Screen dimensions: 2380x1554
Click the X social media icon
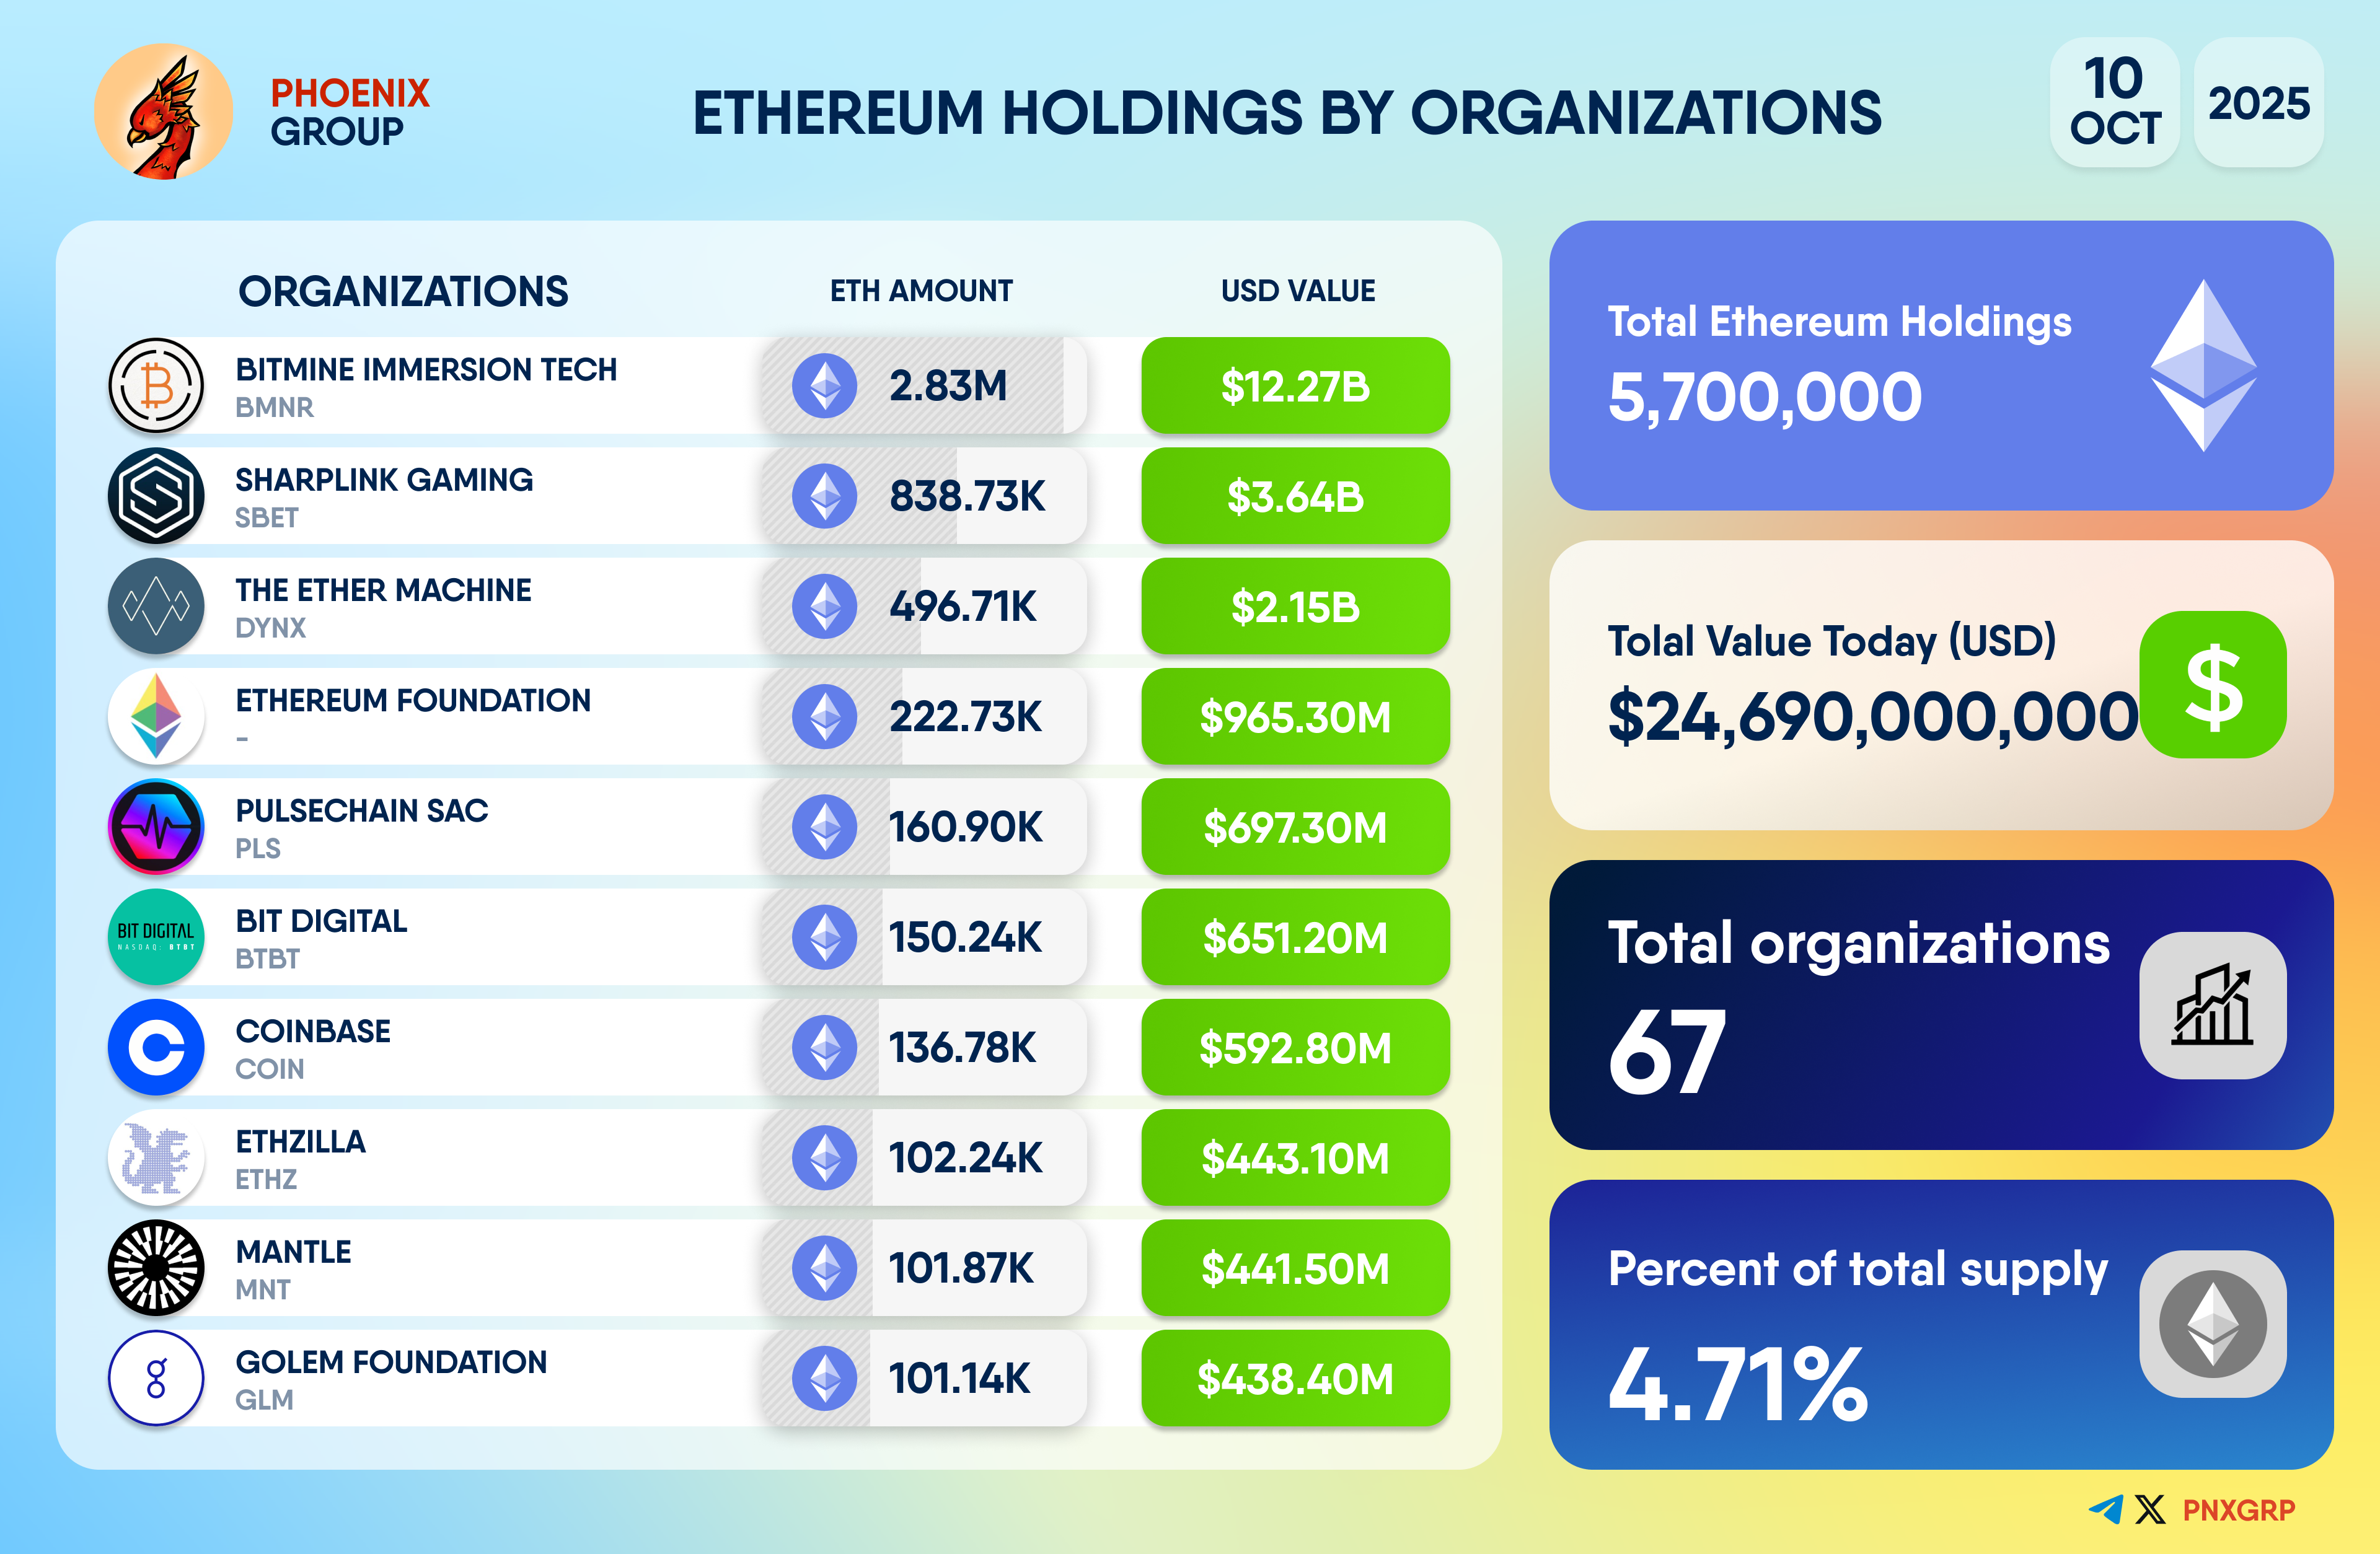2150,1509
